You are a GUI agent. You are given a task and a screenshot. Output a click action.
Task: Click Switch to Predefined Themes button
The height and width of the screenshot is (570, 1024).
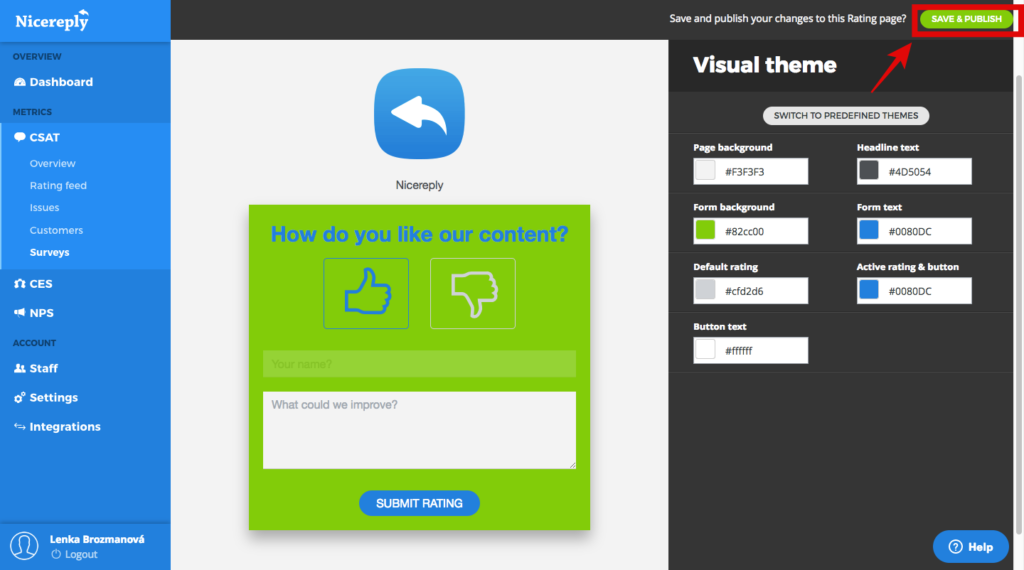coord(846,116)
